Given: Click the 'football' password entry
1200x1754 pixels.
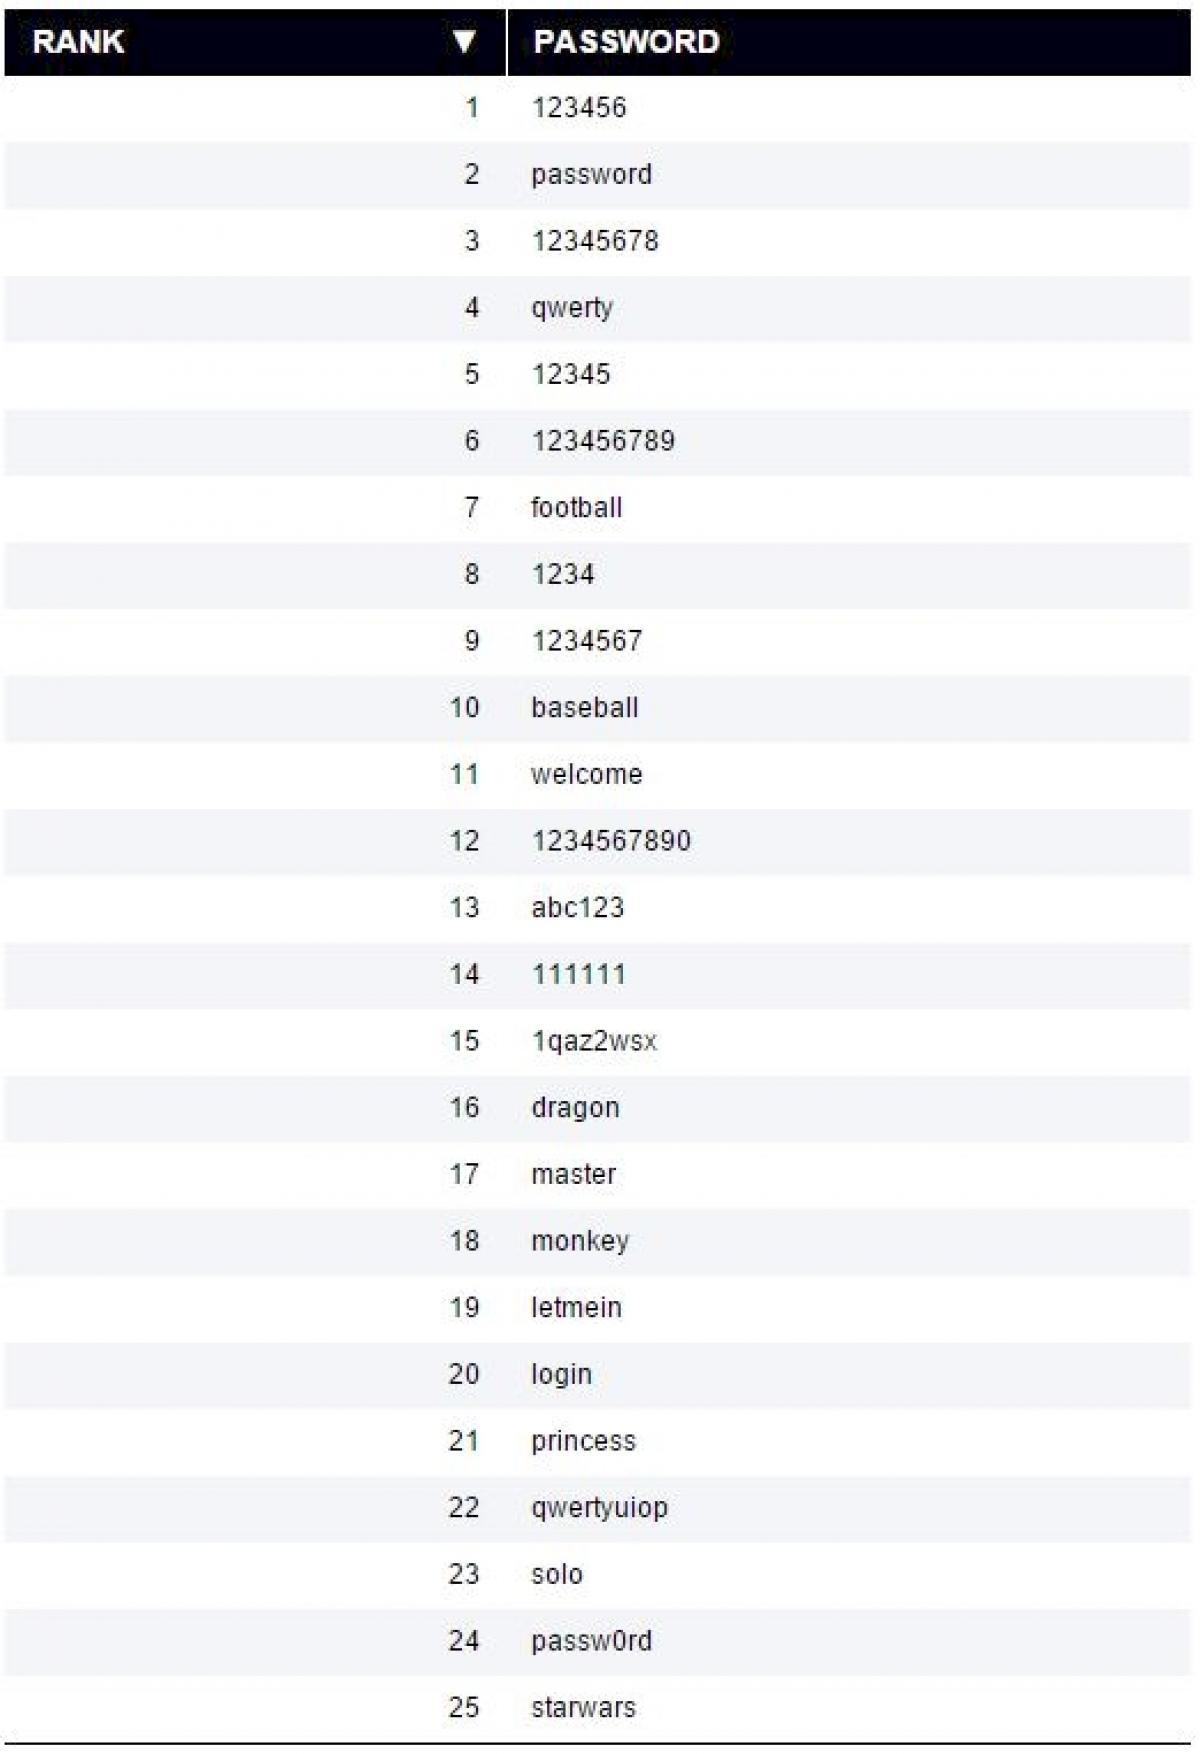Looking at the screenshot, I should (577, 508).
